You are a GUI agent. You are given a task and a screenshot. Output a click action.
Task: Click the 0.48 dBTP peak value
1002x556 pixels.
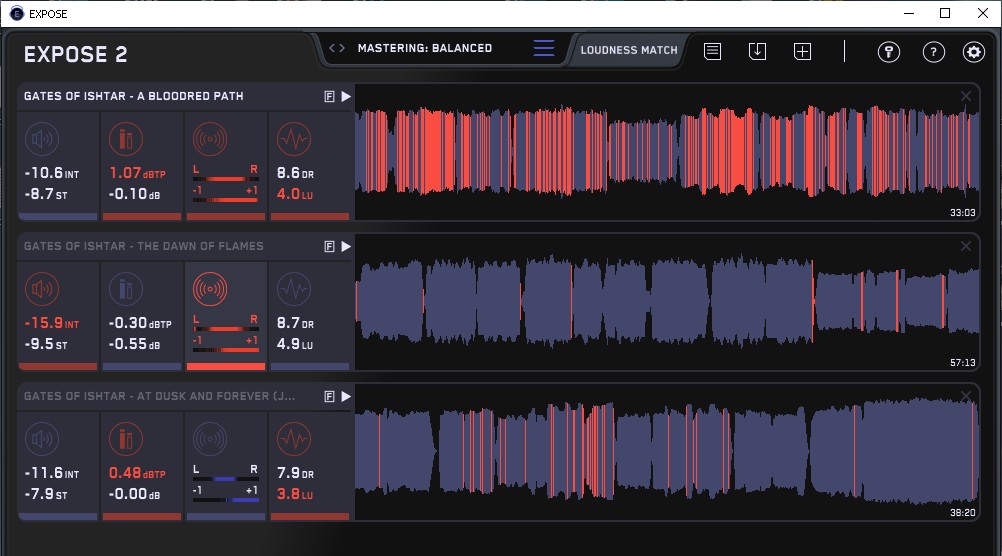(137, 474)
